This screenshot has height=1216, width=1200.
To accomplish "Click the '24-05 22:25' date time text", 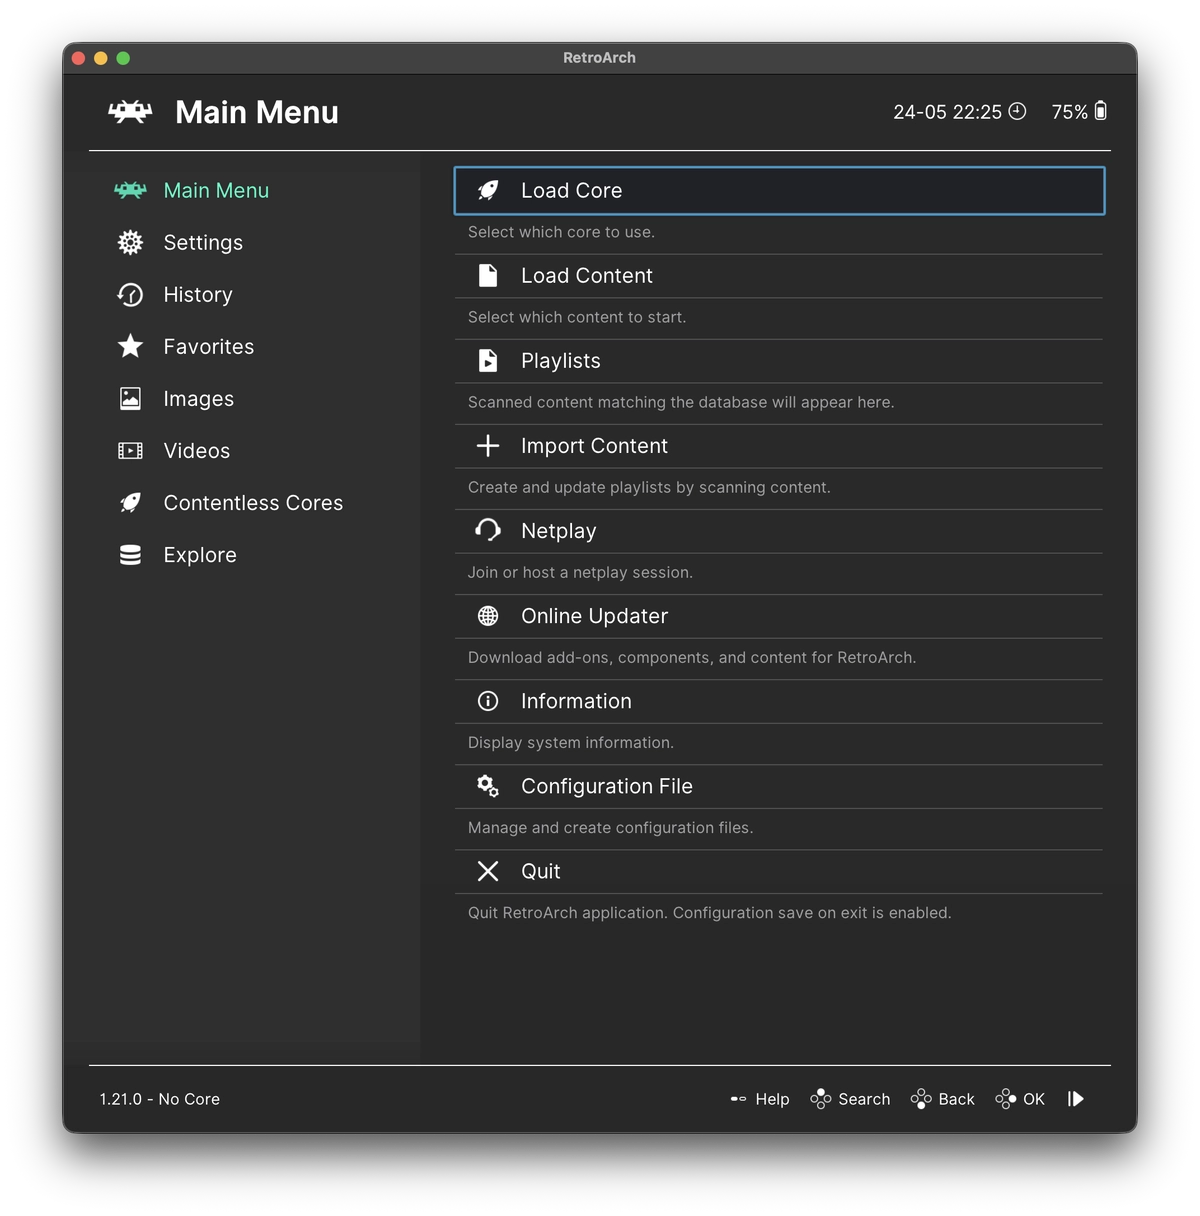I will [x=947, y=112].
